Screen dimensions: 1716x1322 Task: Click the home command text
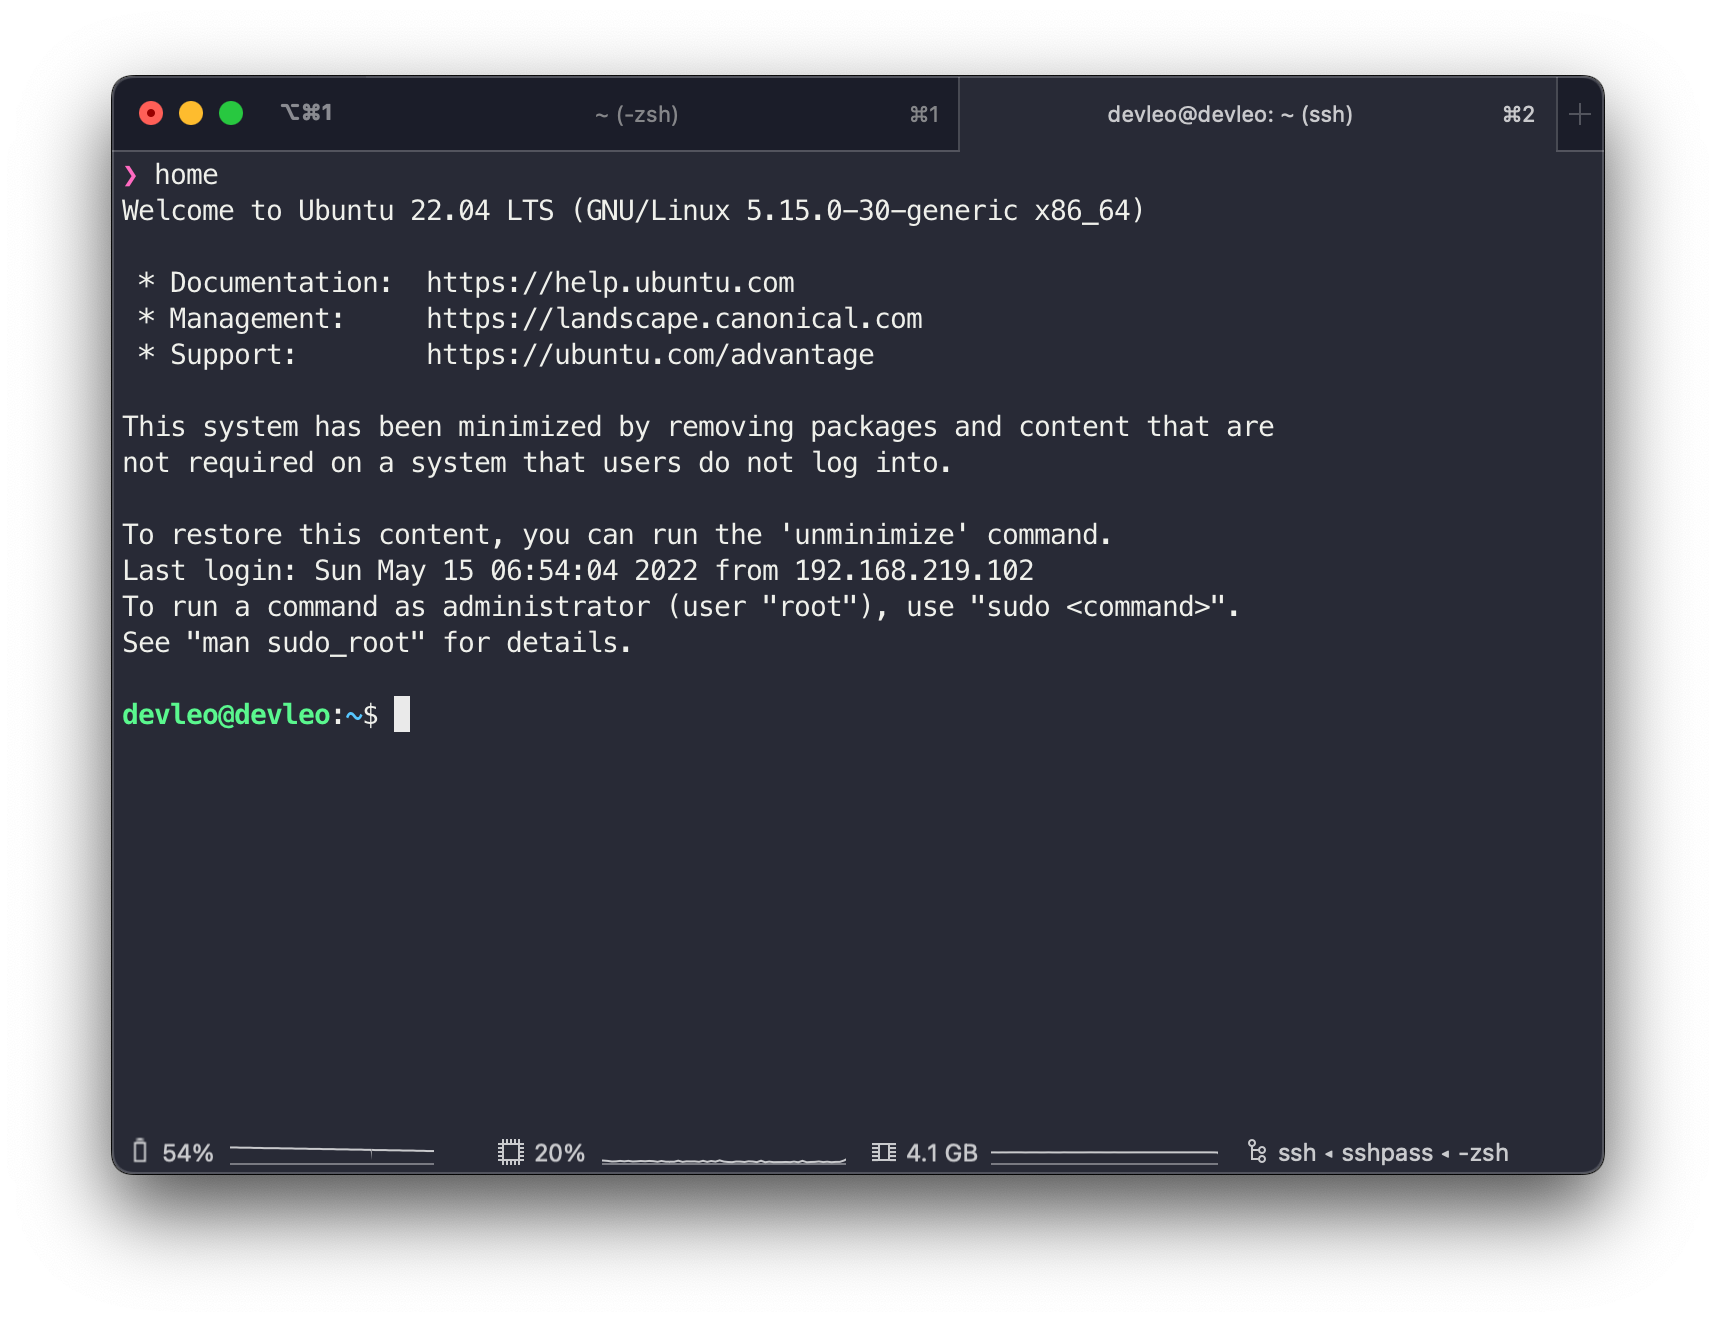pyautogui.click(x=186, y=175)
